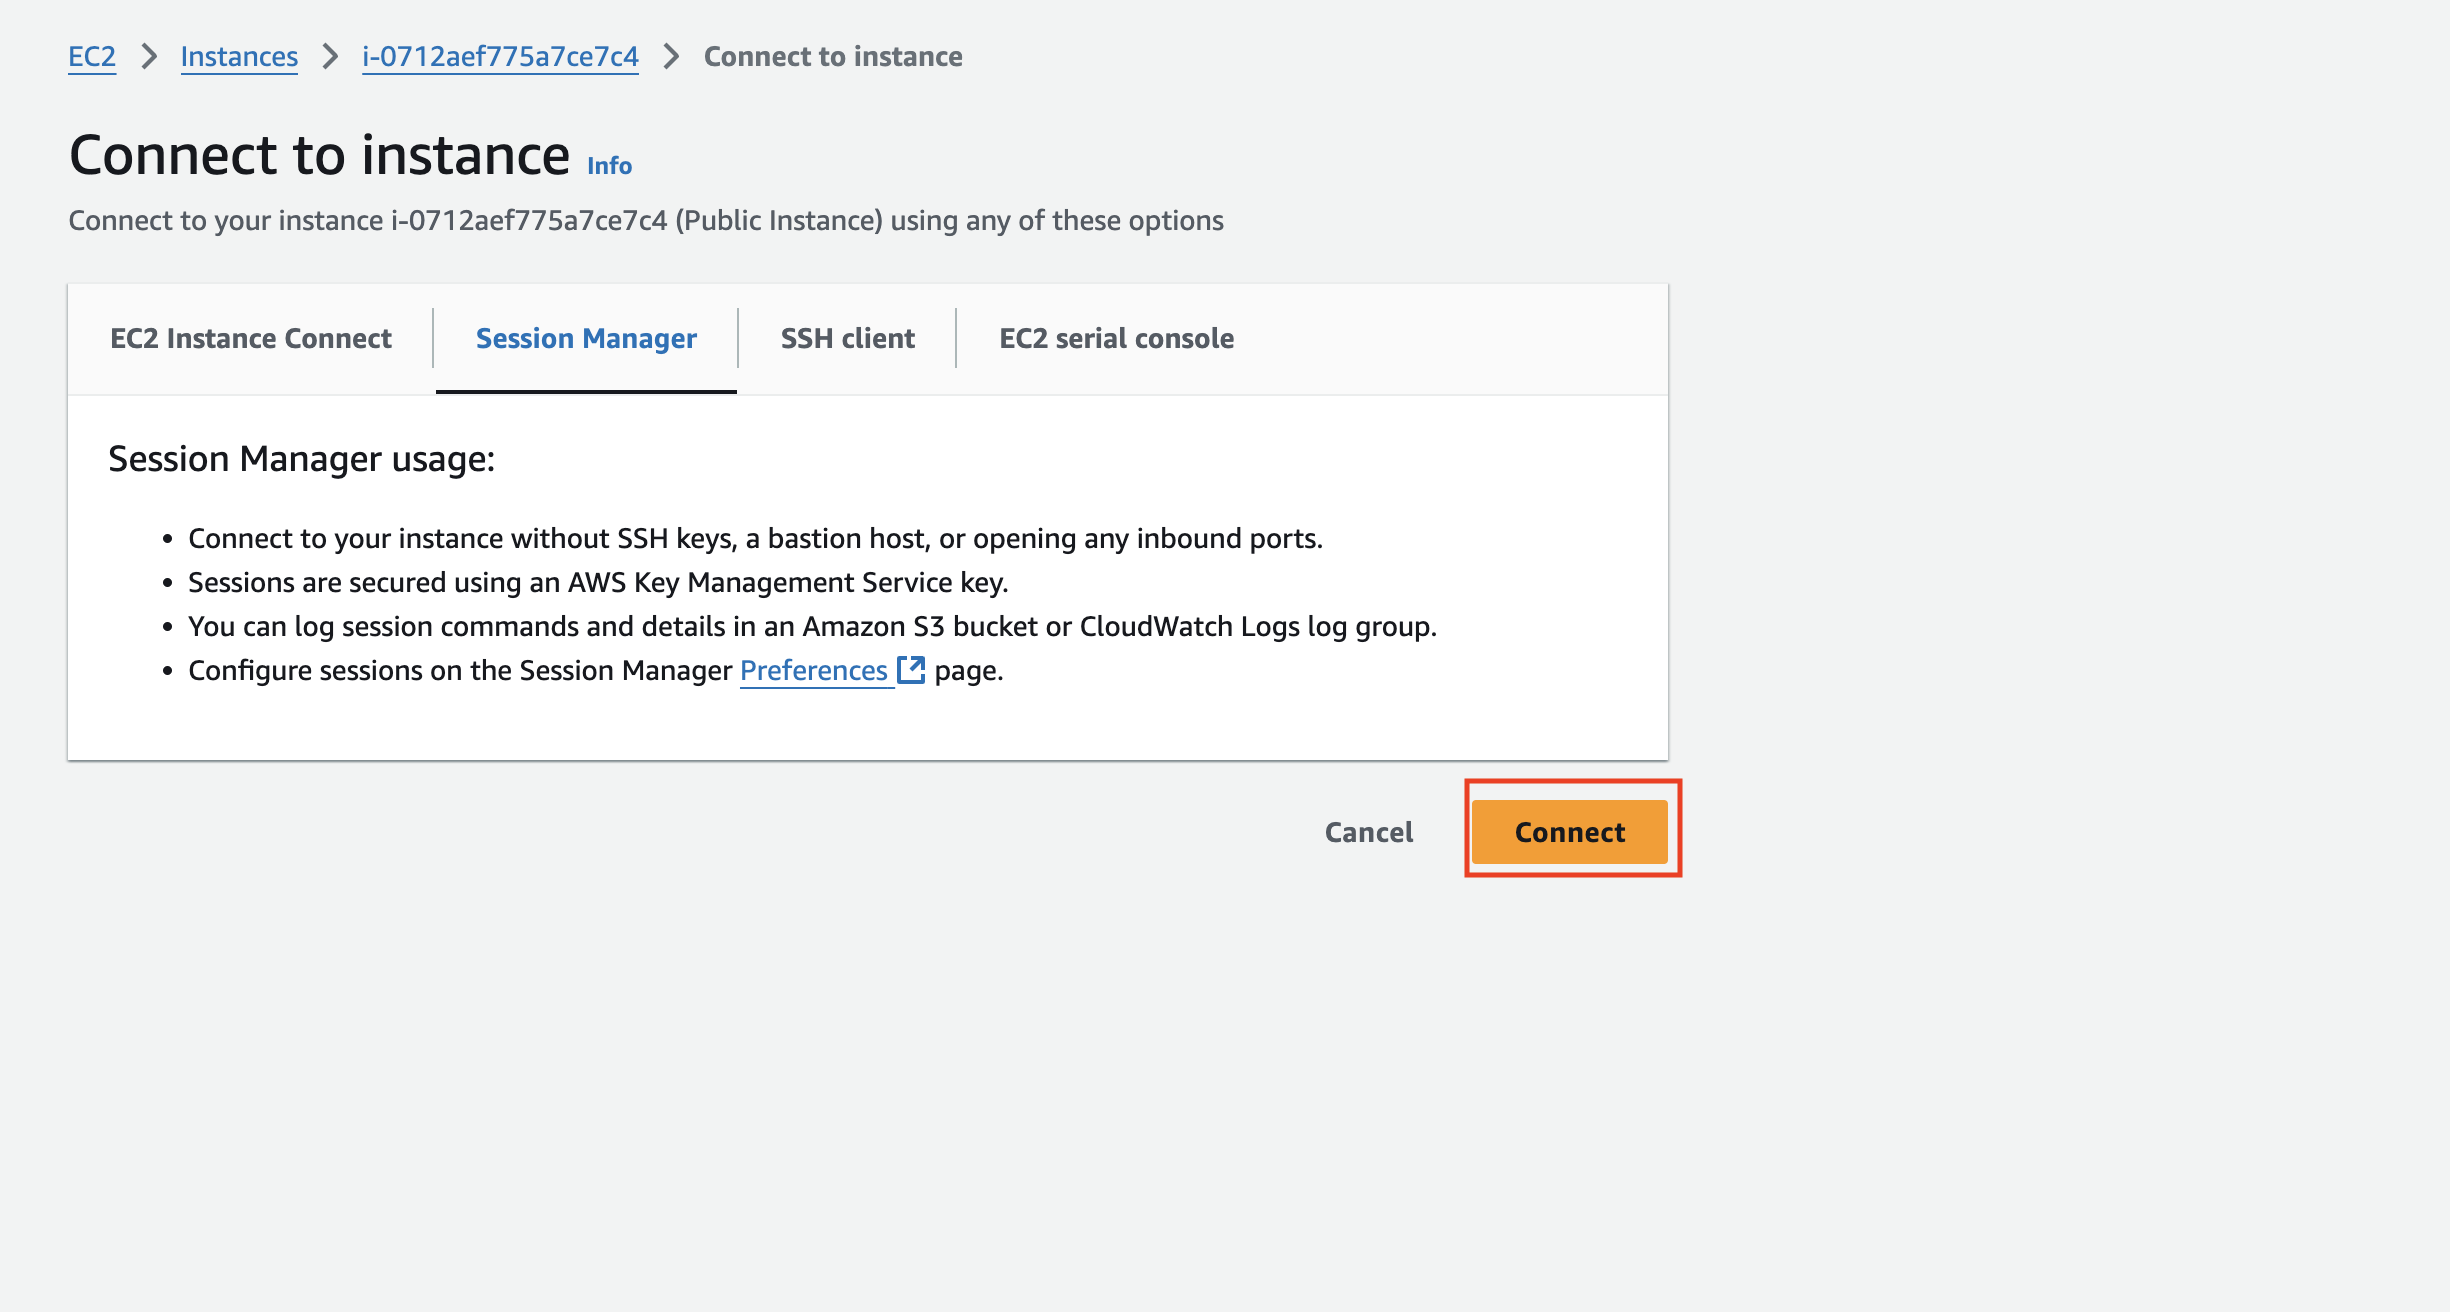The width and height of the screenshot is (2450, 1312).
Task: Go to the EC2 breadcrumb link
Action: click(92, 57)
